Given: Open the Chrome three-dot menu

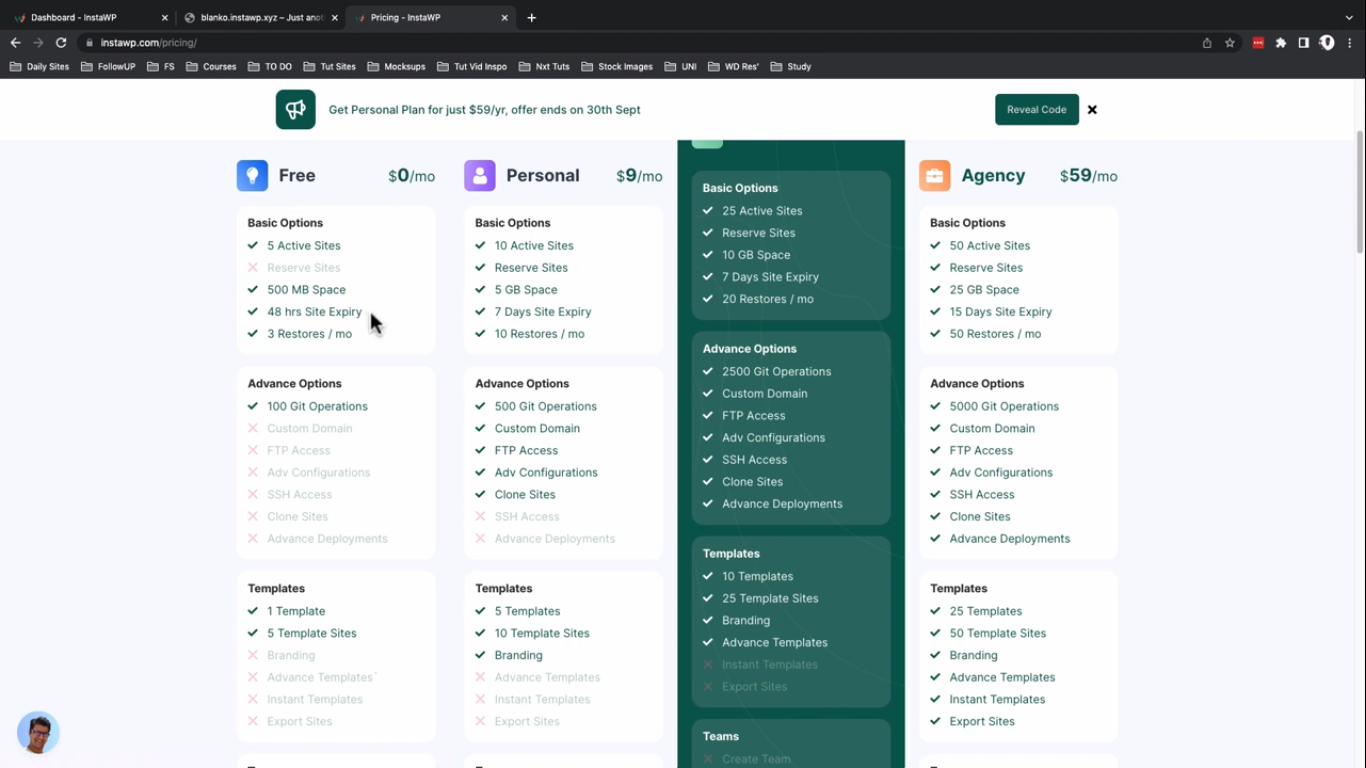Looking at the screenshot, I should [x=1350, y=43].
